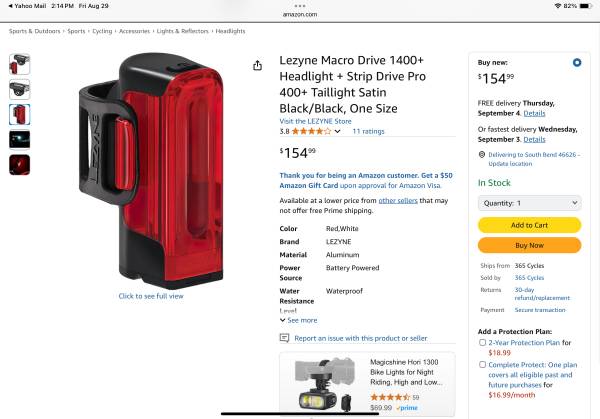Check the 2-Year Protection Plan box
This screenshot has width=600, height=419.
483,342
